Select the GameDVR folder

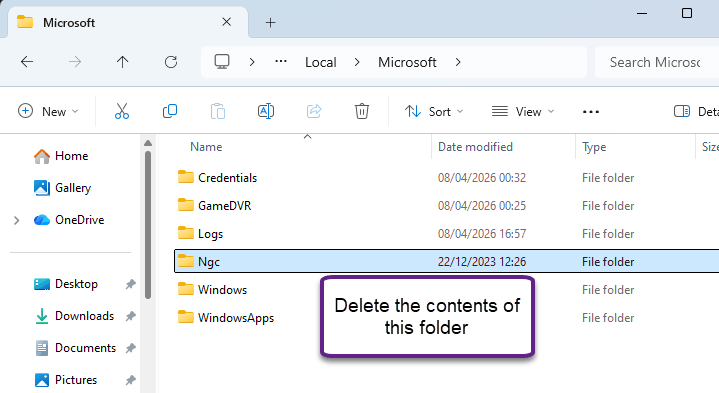point(447,205)
